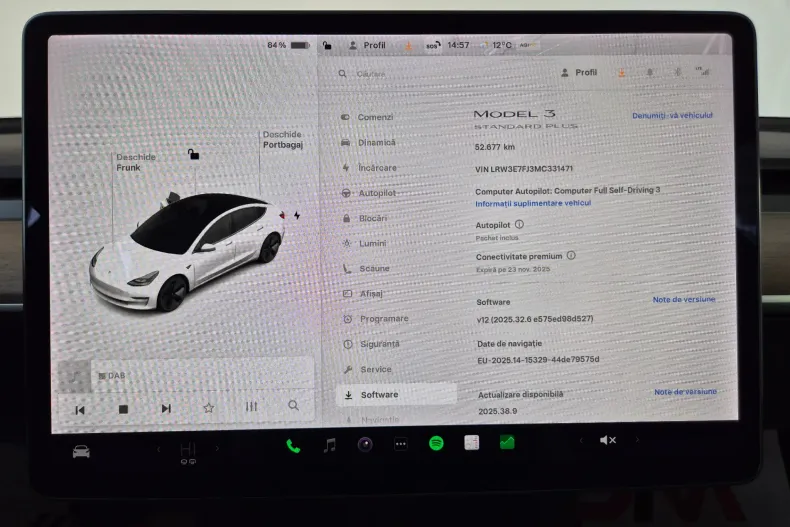Open Profil in settings header
This screenshot has height=527, width=790.
(579, 73)
